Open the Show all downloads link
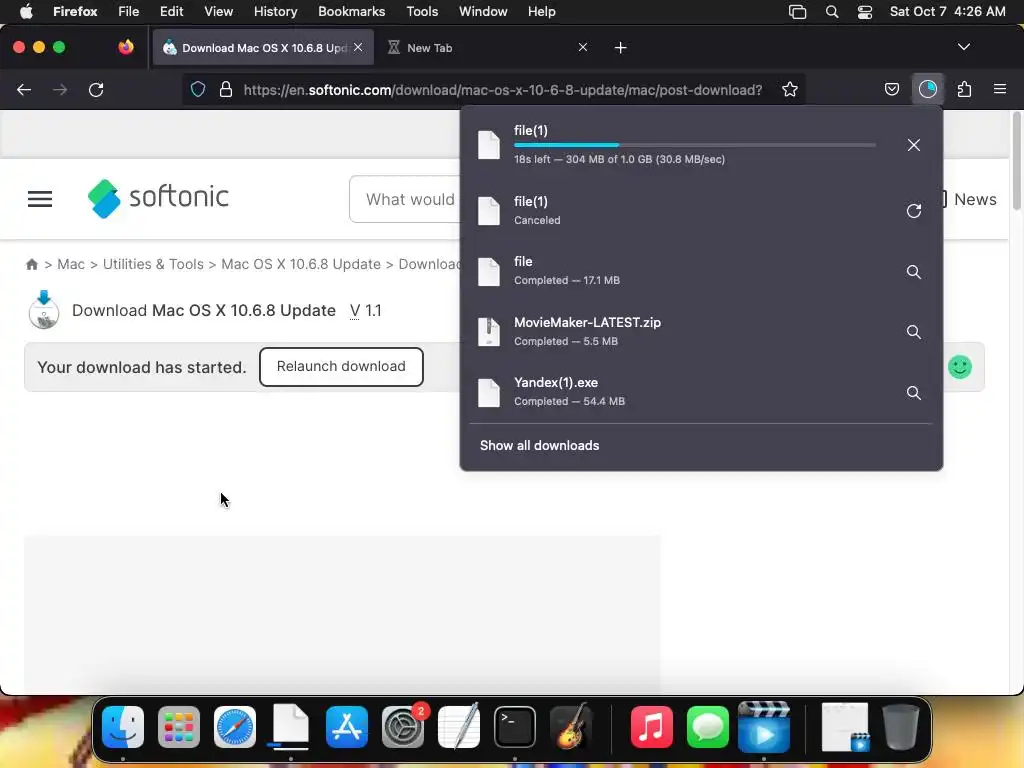The width and height of the screenshot is (1024, 768). pos(539,445)
